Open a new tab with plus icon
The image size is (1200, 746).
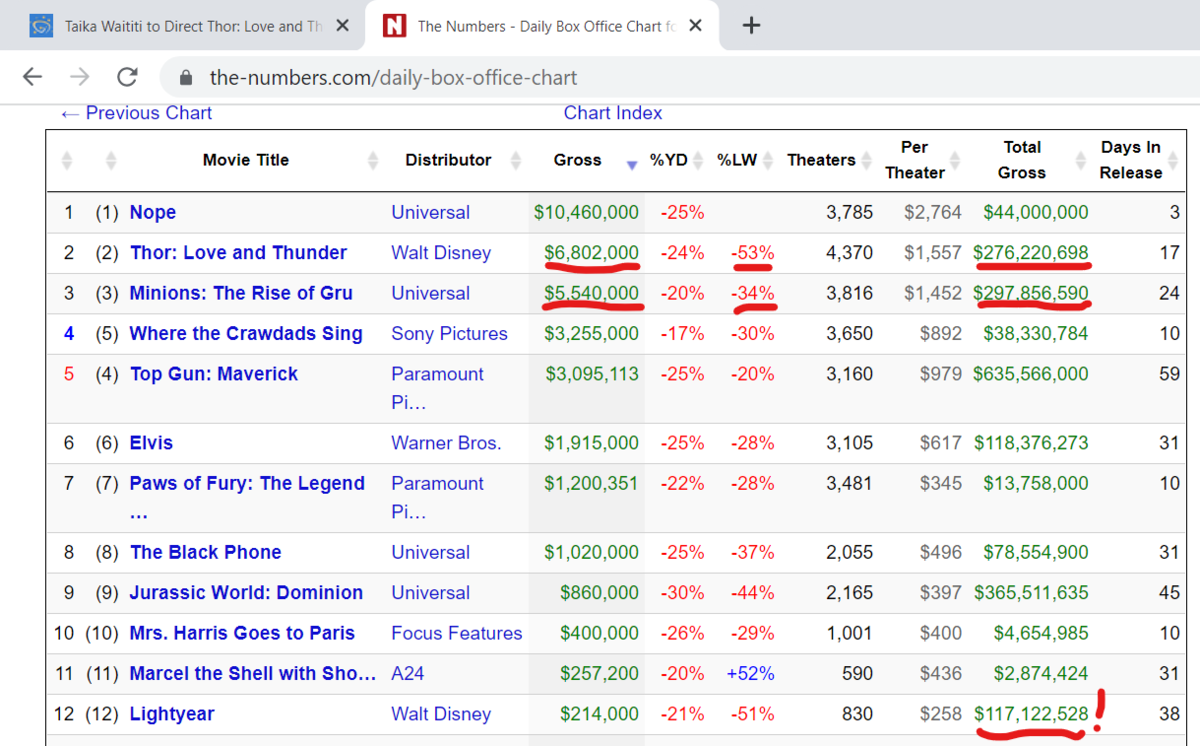click(x=752, y=26)
